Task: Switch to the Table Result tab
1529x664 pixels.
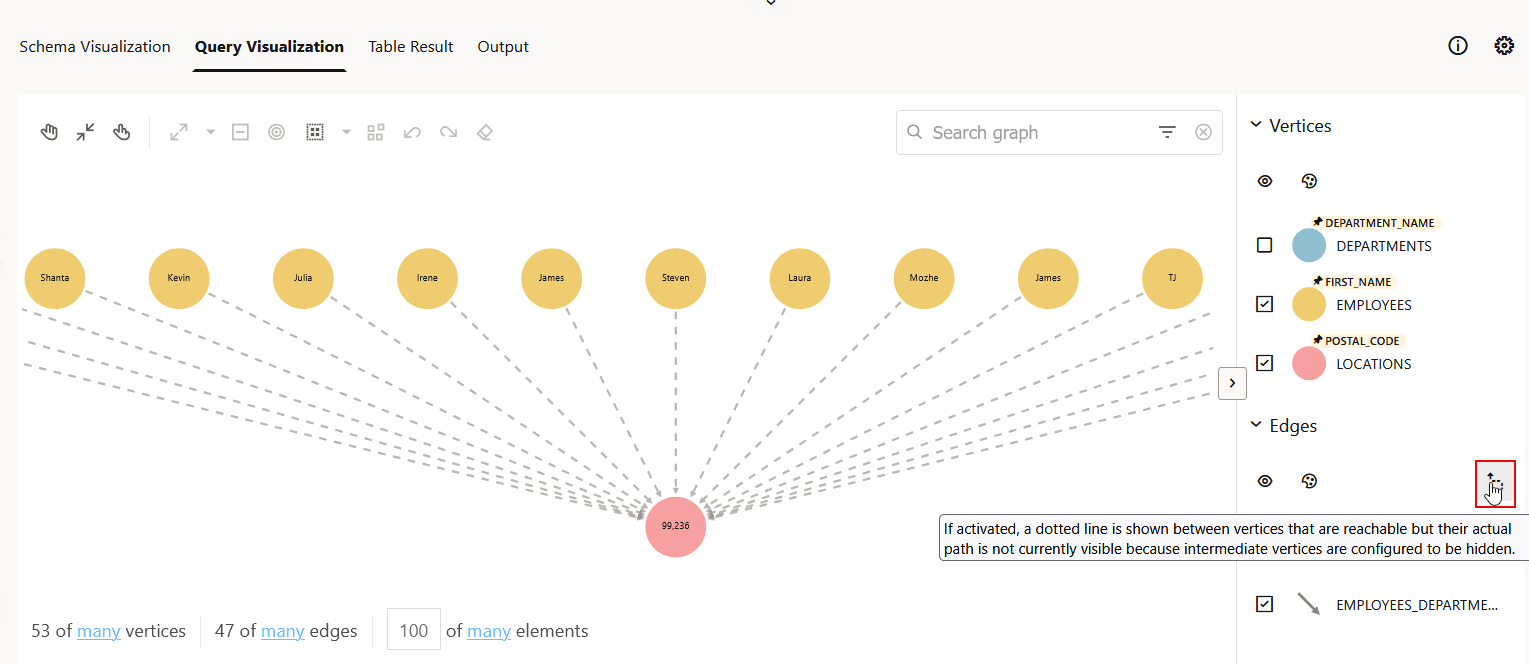Action: (x=411, y=46)
